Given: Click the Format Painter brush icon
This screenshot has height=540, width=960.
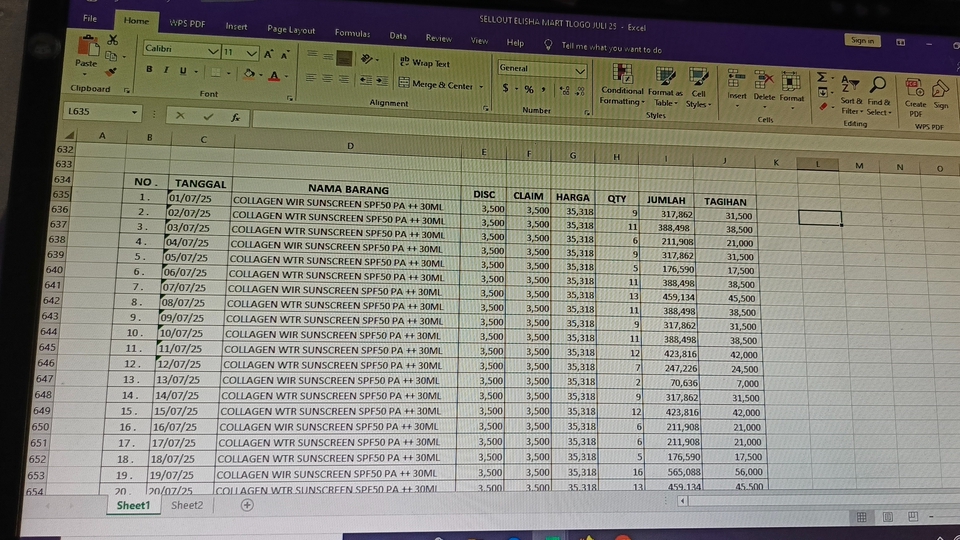Looking at the screenshot, I should [111, 72].
